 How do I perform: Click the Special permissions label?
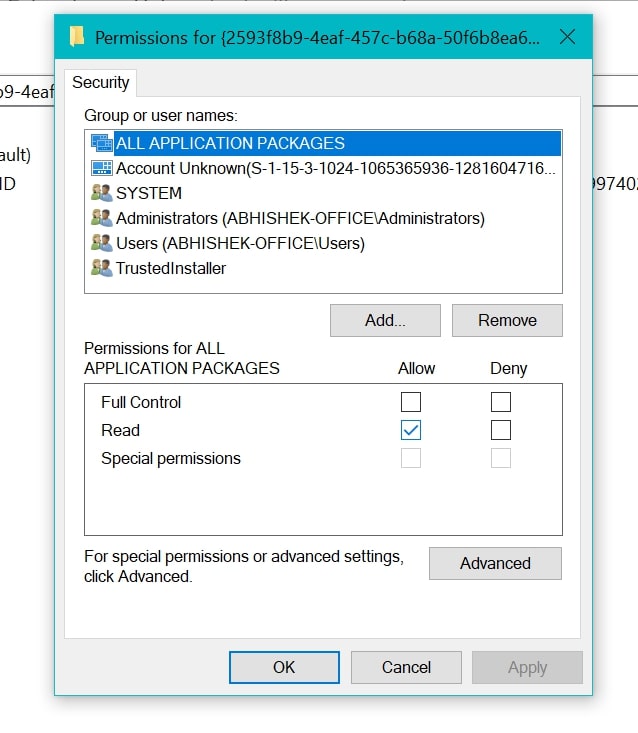(x=171, y=459)
